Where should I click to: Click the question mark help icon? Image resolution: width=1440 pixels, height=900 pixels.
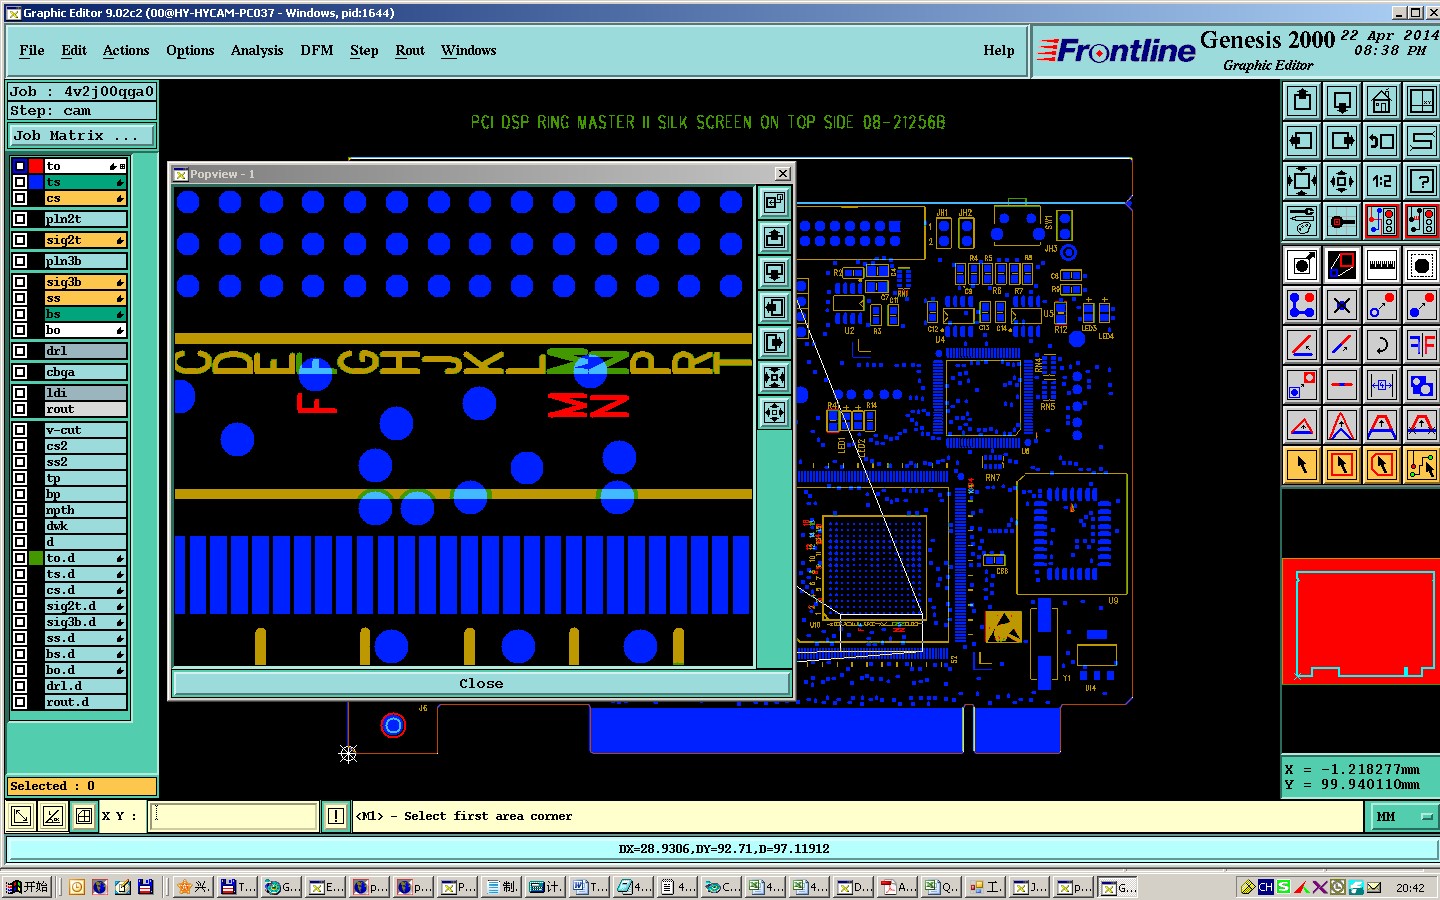tap(1422, 181)
